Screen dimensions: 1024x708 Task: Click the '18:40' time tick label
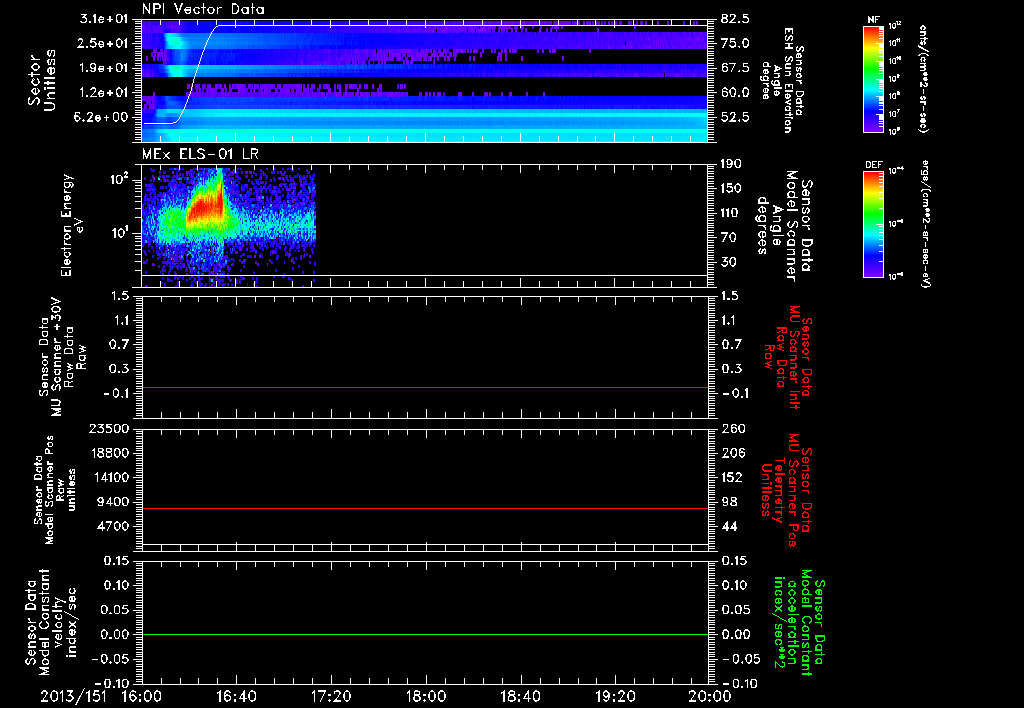[x=520, y=696]
